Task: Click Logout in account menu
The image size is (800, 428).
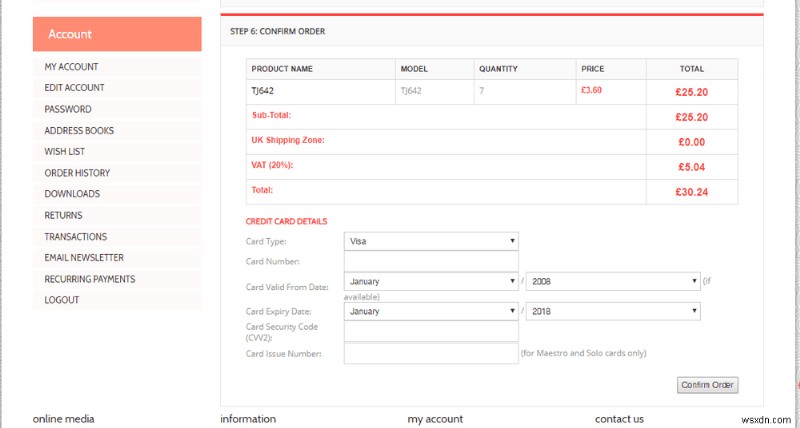Action: [62, 300]
